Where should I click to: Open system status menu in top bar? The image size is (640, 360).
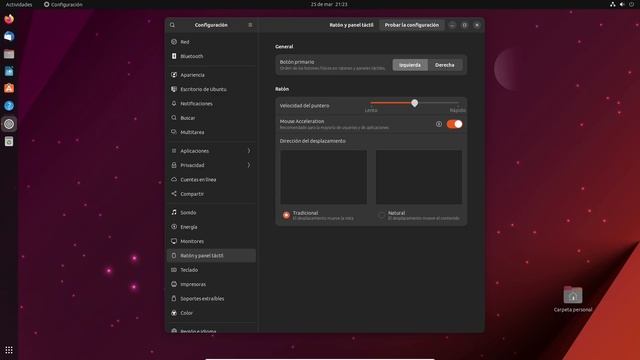(x=622, y=4)
